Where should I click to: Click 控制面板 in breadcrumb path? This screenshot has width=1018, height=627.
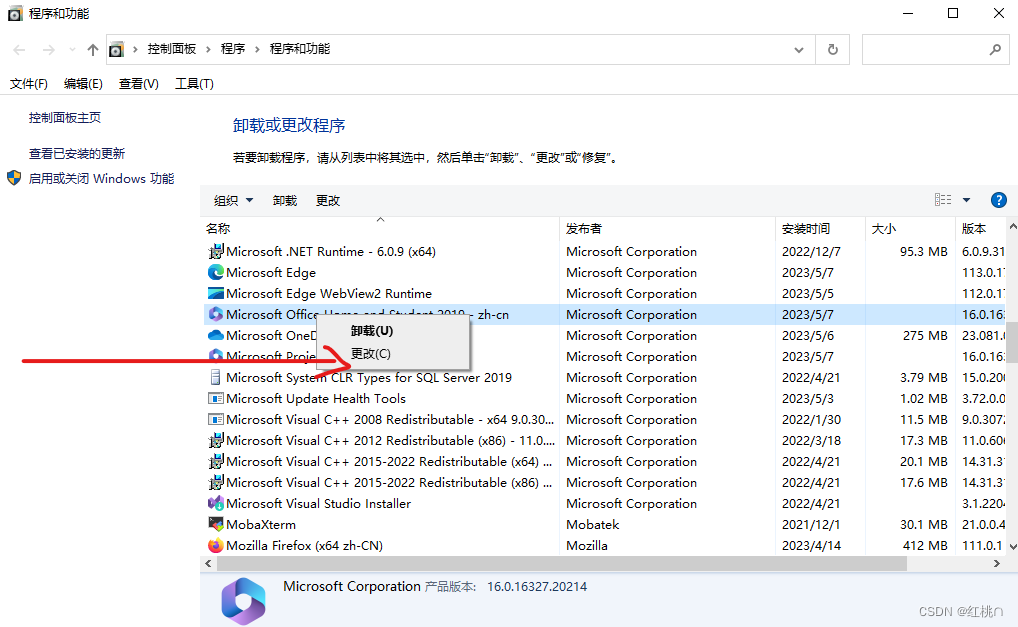point(171,49)
